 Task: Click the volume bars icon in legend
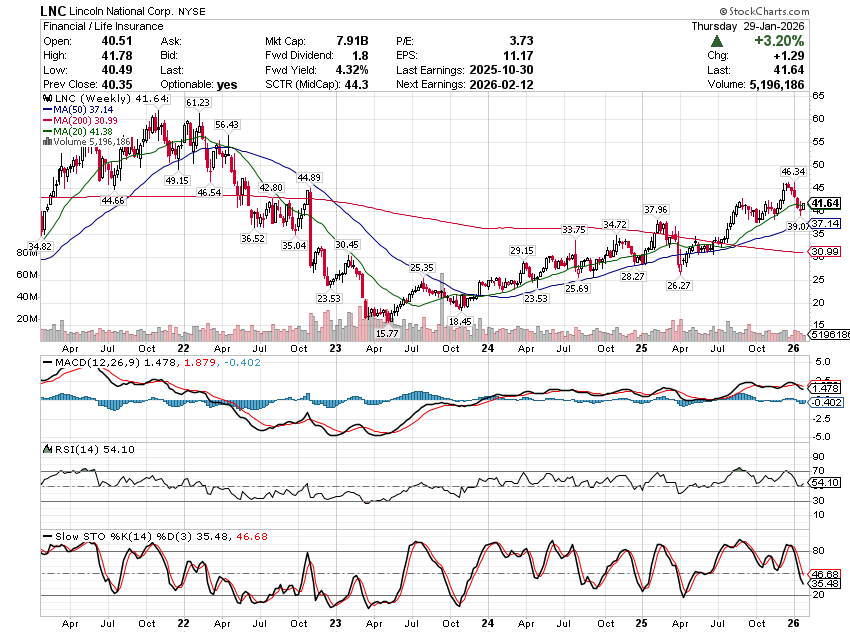tap(45, 142)
